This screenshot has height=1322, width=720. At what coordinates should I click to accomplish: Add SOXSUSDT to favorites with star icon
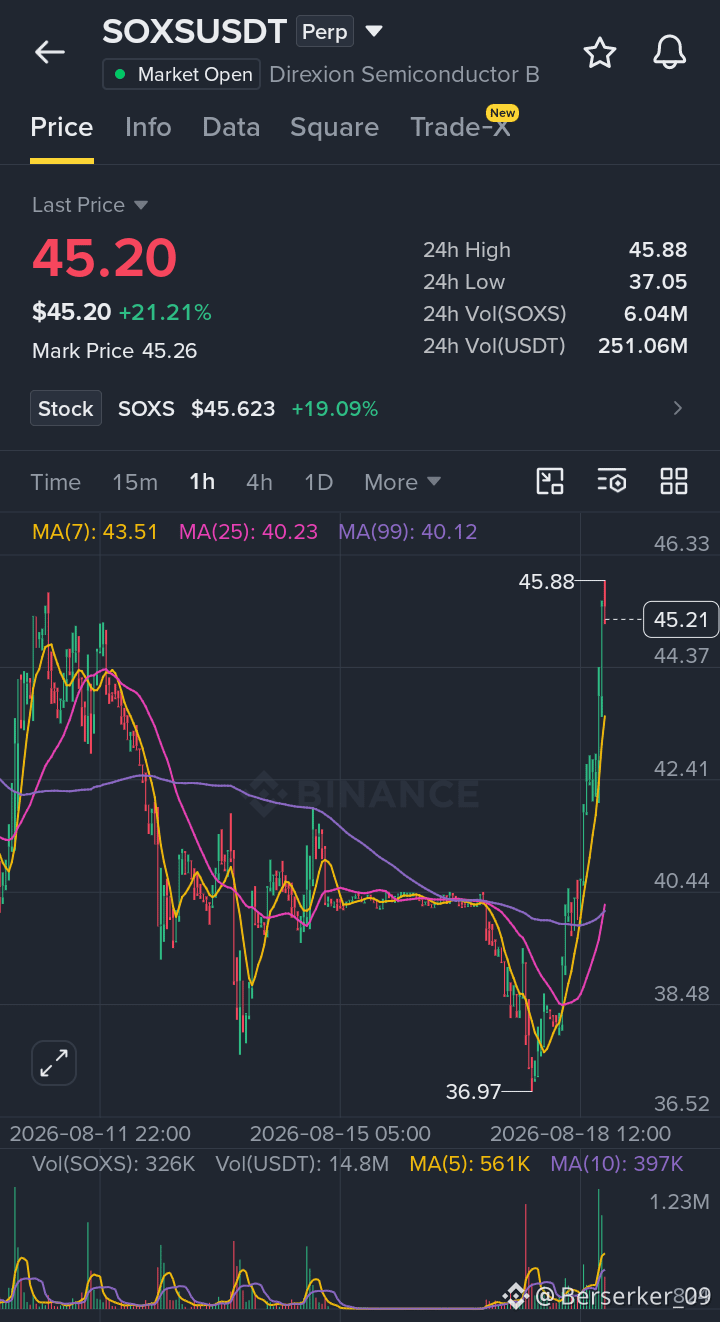click(x=600, y=52)
